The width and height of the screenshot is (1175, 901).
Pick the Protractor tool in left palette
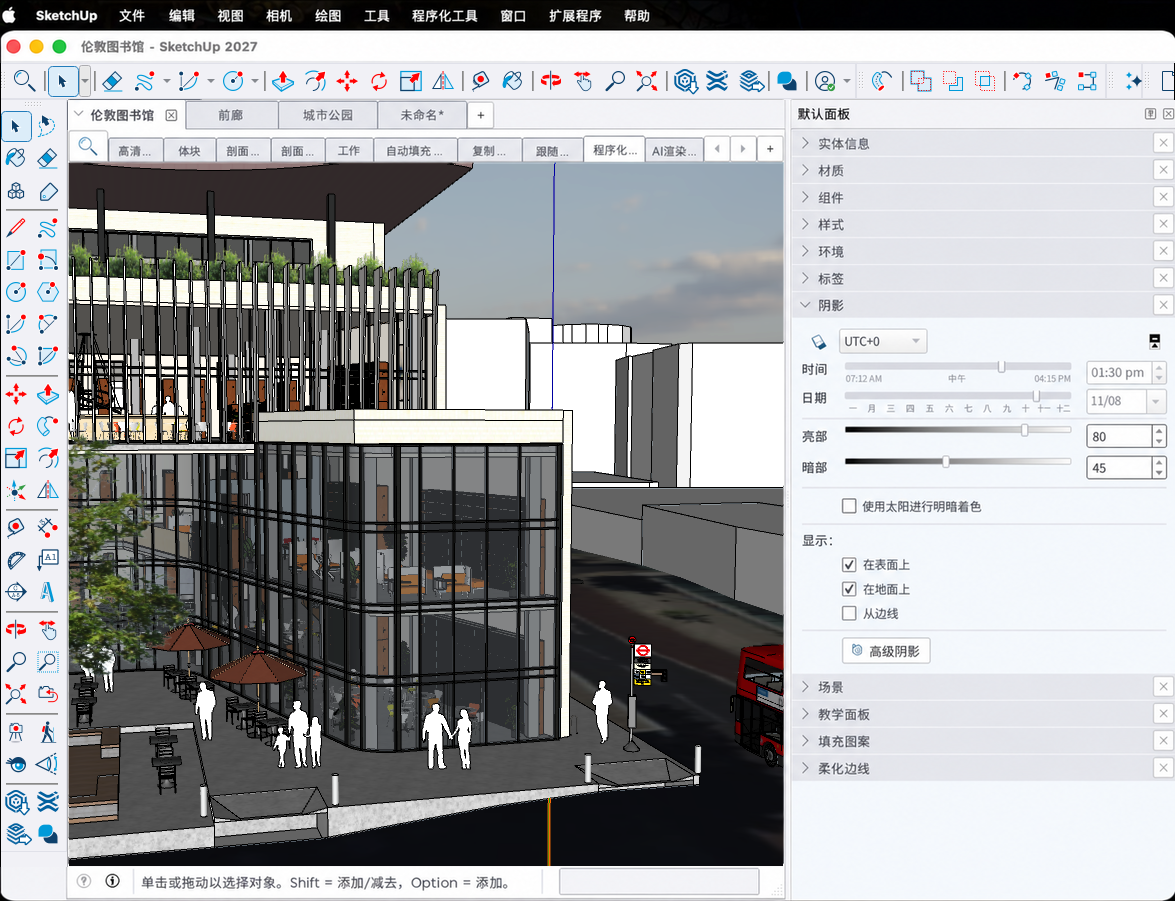tap(16, 559)
